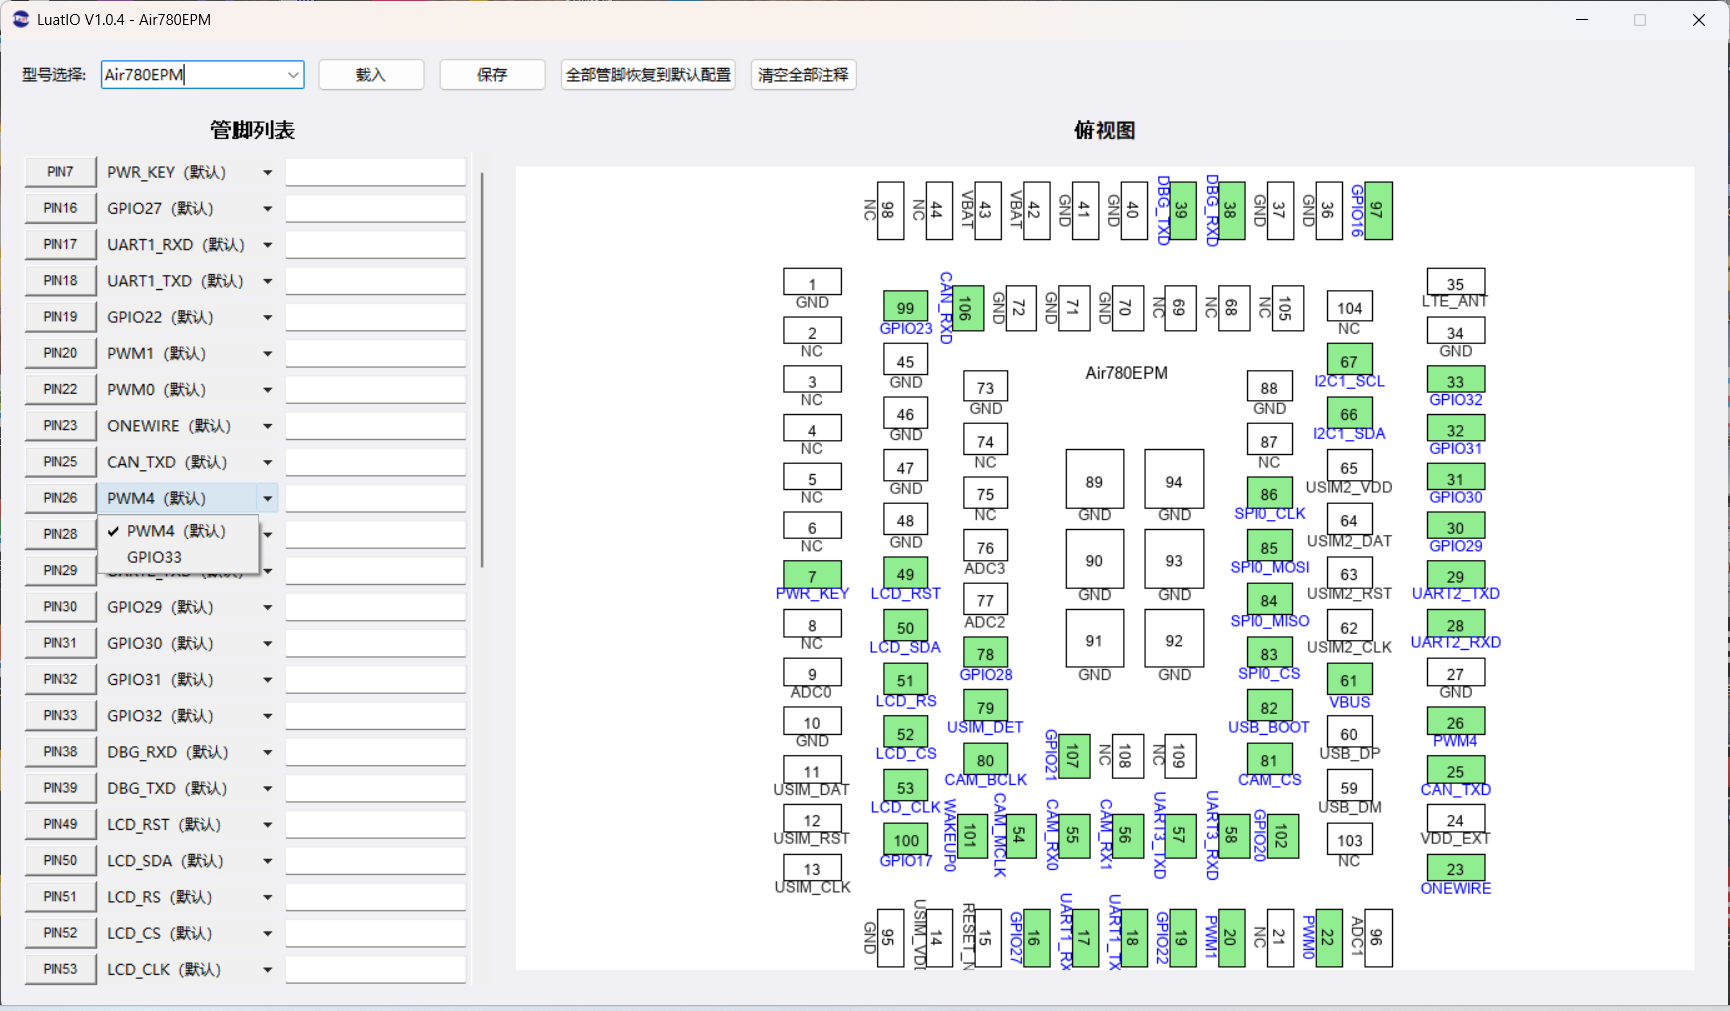1730x1011 pixels.
Task: Click the comment field for PIN22 PWM0
Action: tap(376, 389)
